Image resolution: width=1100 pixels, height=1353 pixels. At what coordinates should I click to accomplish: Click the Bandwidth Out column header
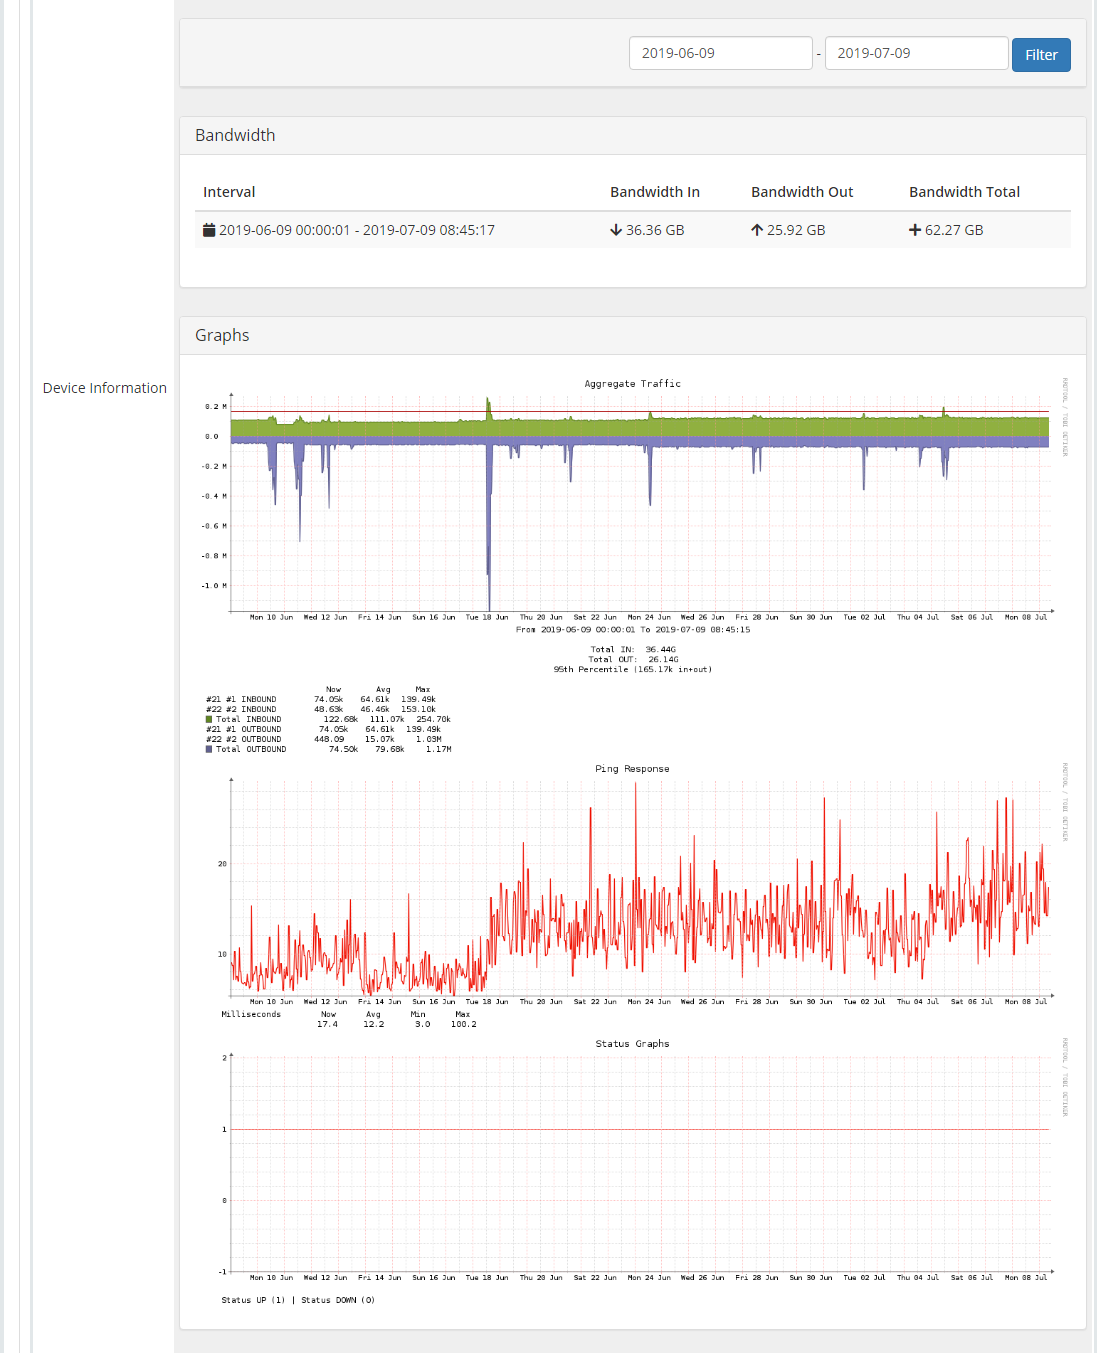pyautogui.click(x=802, y=192)
